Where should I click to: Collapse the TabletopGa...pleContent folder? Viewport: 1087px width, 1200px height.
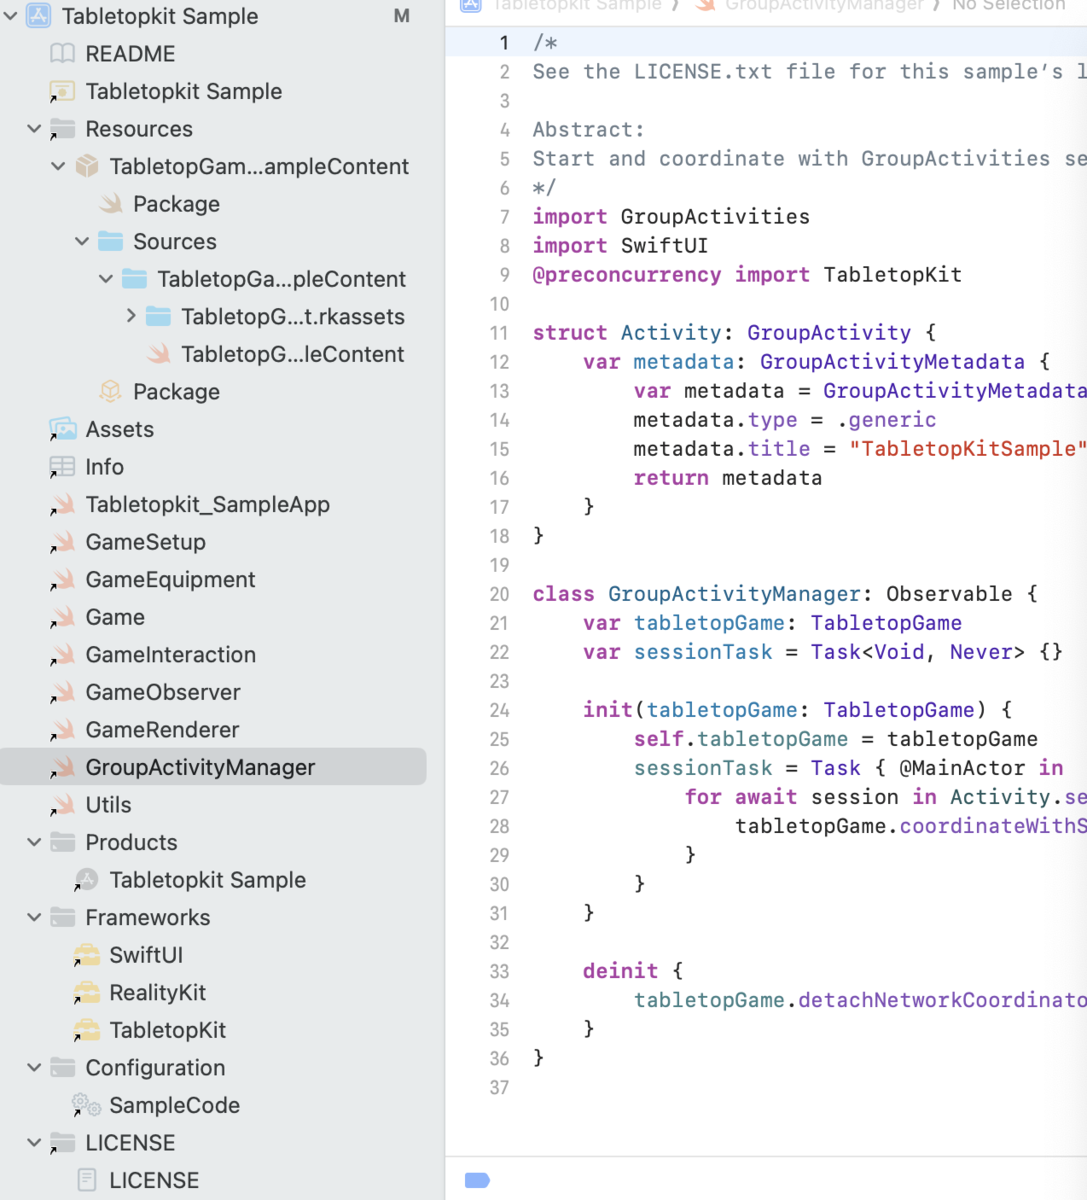point(106,279)
